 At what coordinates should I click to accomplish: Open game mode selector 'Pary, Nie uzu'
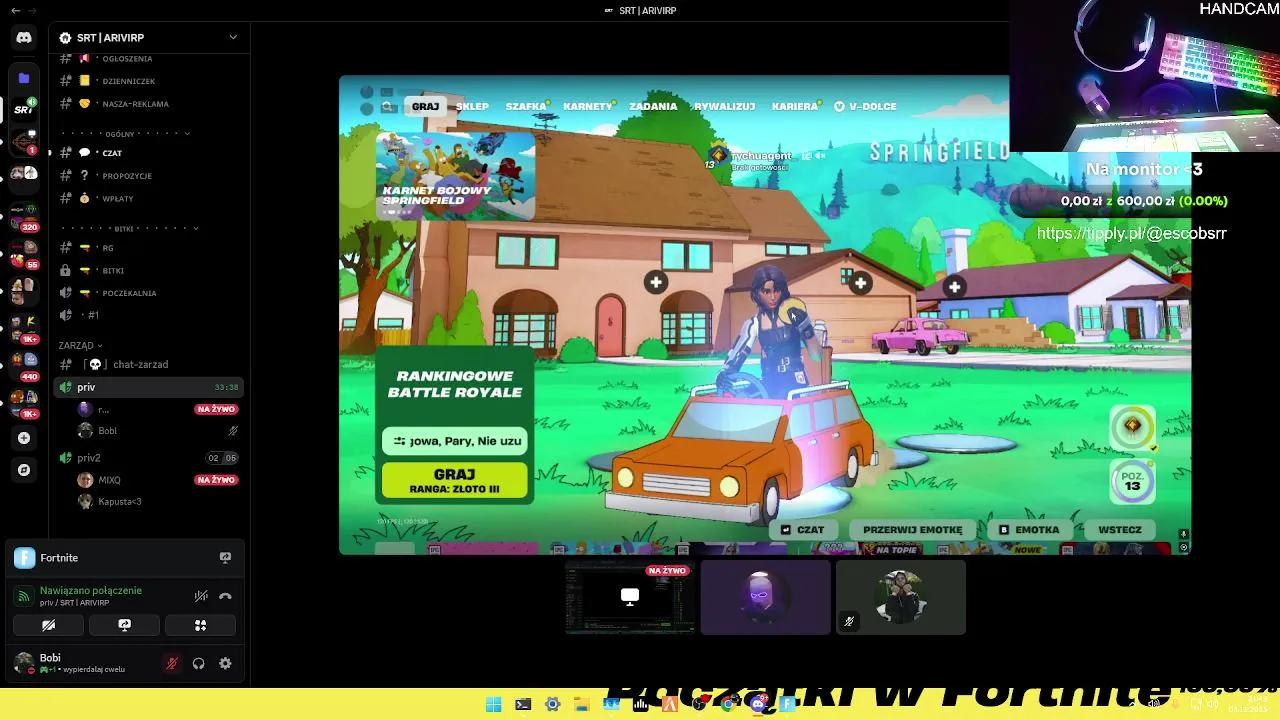(x=456, y=441)
